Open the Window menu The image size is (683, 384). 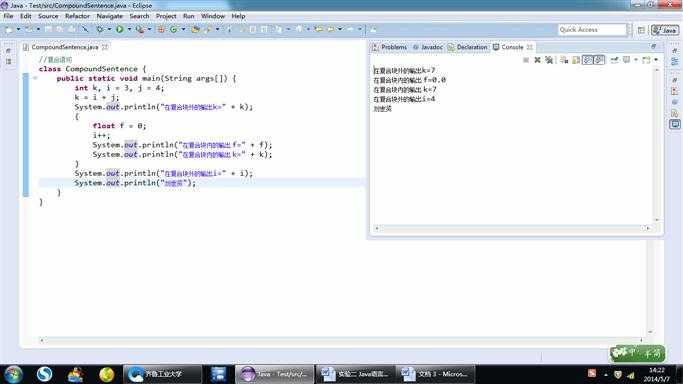[x=213, y=16]
